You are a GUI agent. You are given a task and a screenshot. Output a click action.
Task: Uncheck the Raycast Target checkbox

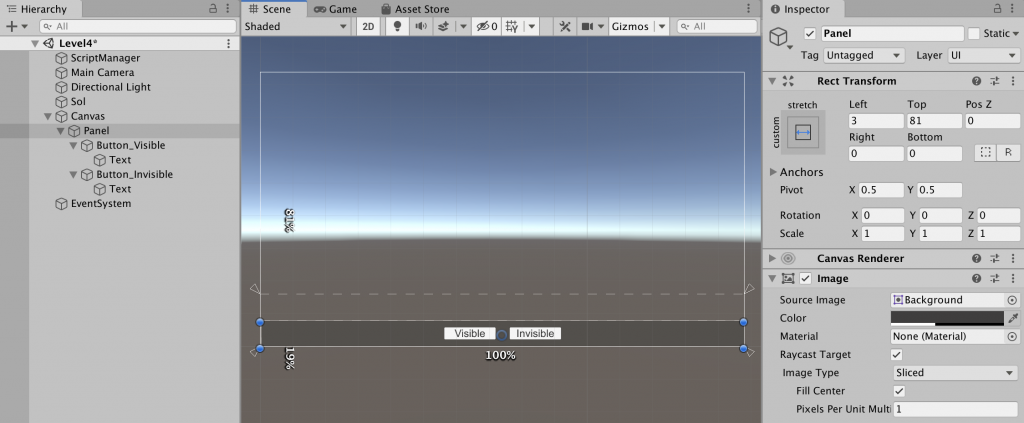coord(896,354)
